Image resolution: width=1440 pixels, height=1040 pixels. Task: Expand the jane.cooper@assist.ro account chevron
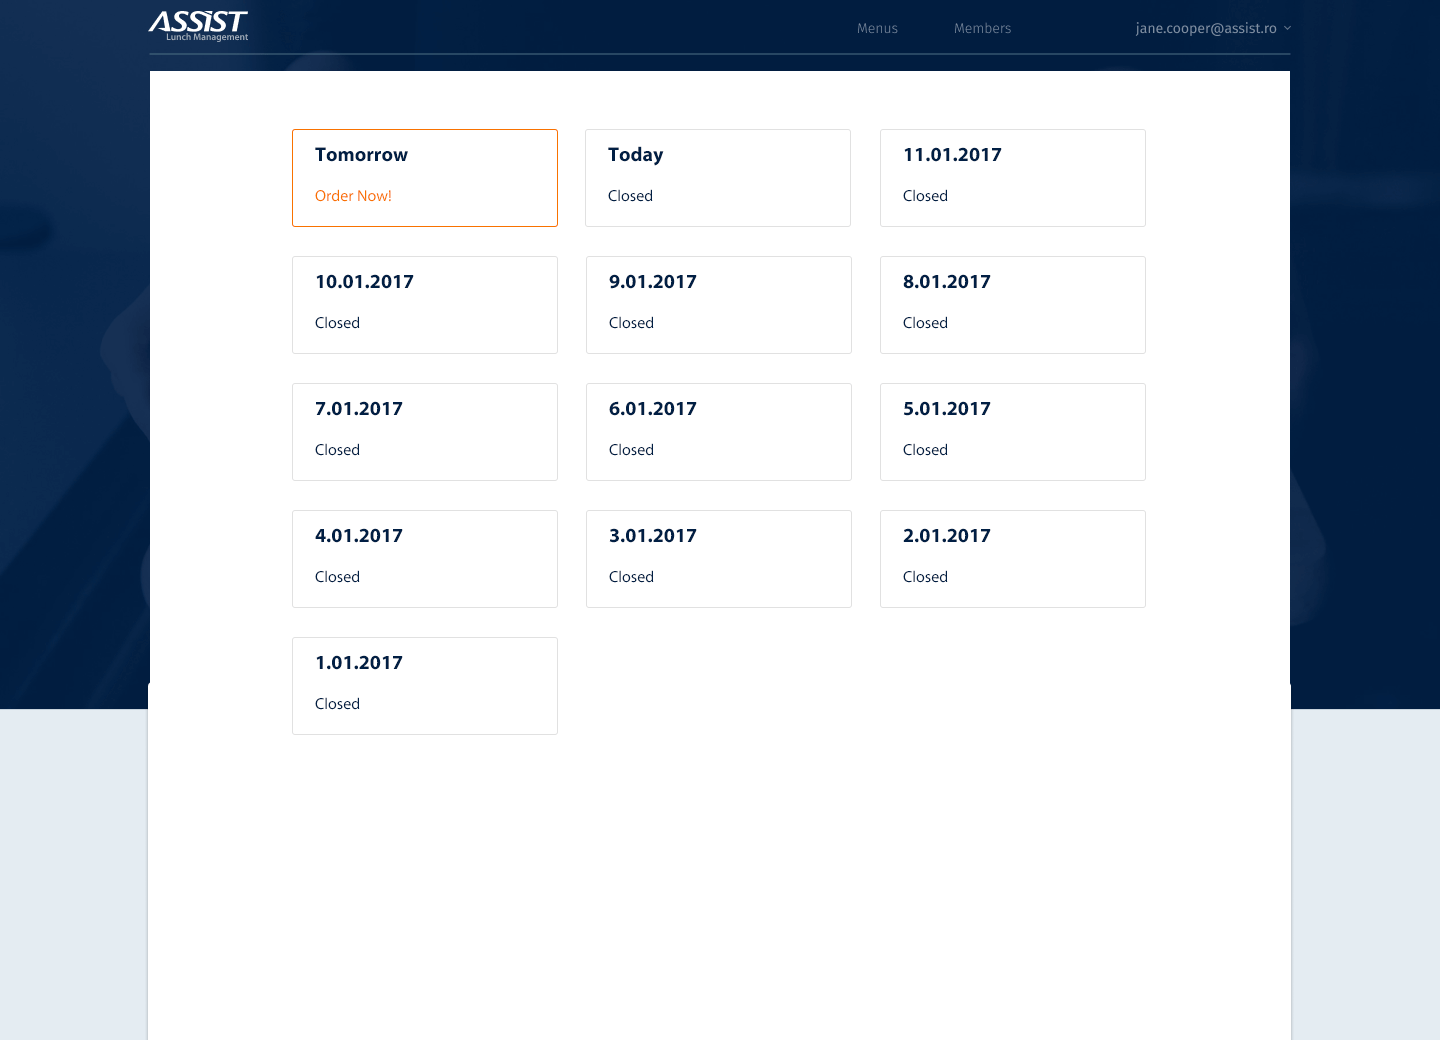(x=1287, y=28)
